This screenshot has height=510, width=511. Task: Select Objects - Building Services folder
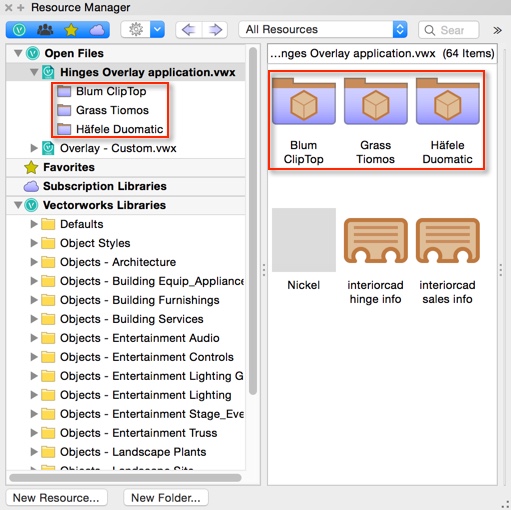(x=132, y=319)
